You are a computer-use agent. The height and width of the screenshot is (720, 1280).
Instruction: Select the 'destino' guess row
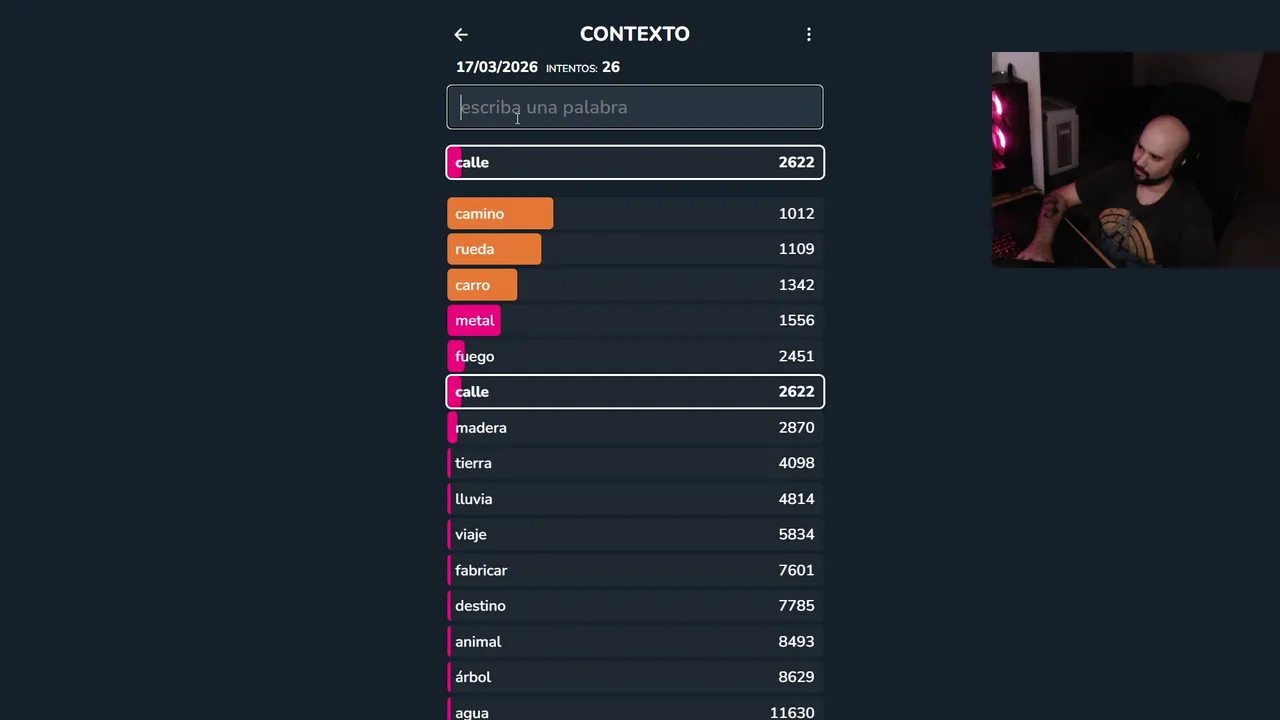click(635, 606)
